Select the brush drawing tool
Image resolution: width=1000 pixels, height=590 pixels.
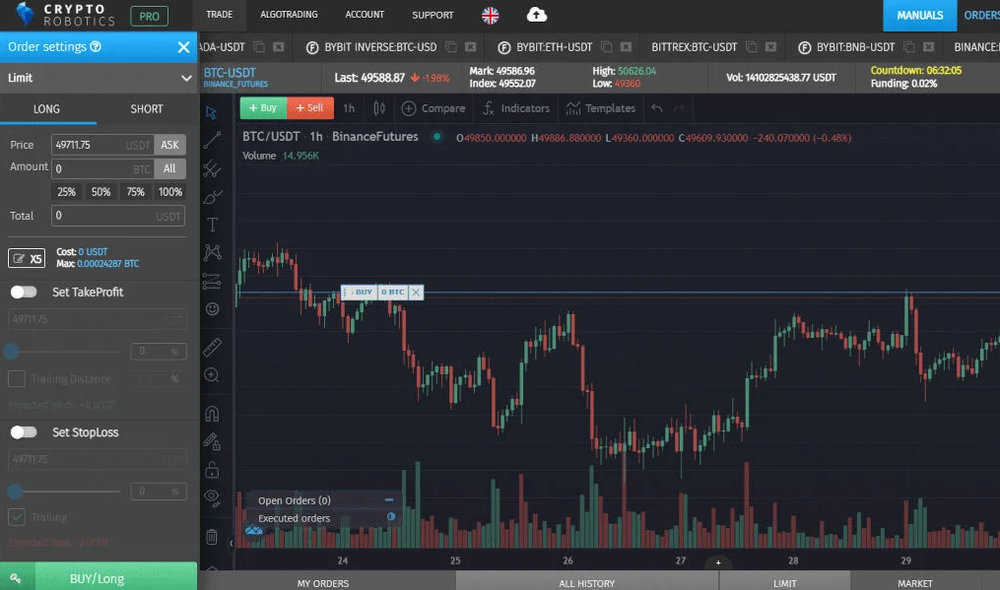click(212, 196)
